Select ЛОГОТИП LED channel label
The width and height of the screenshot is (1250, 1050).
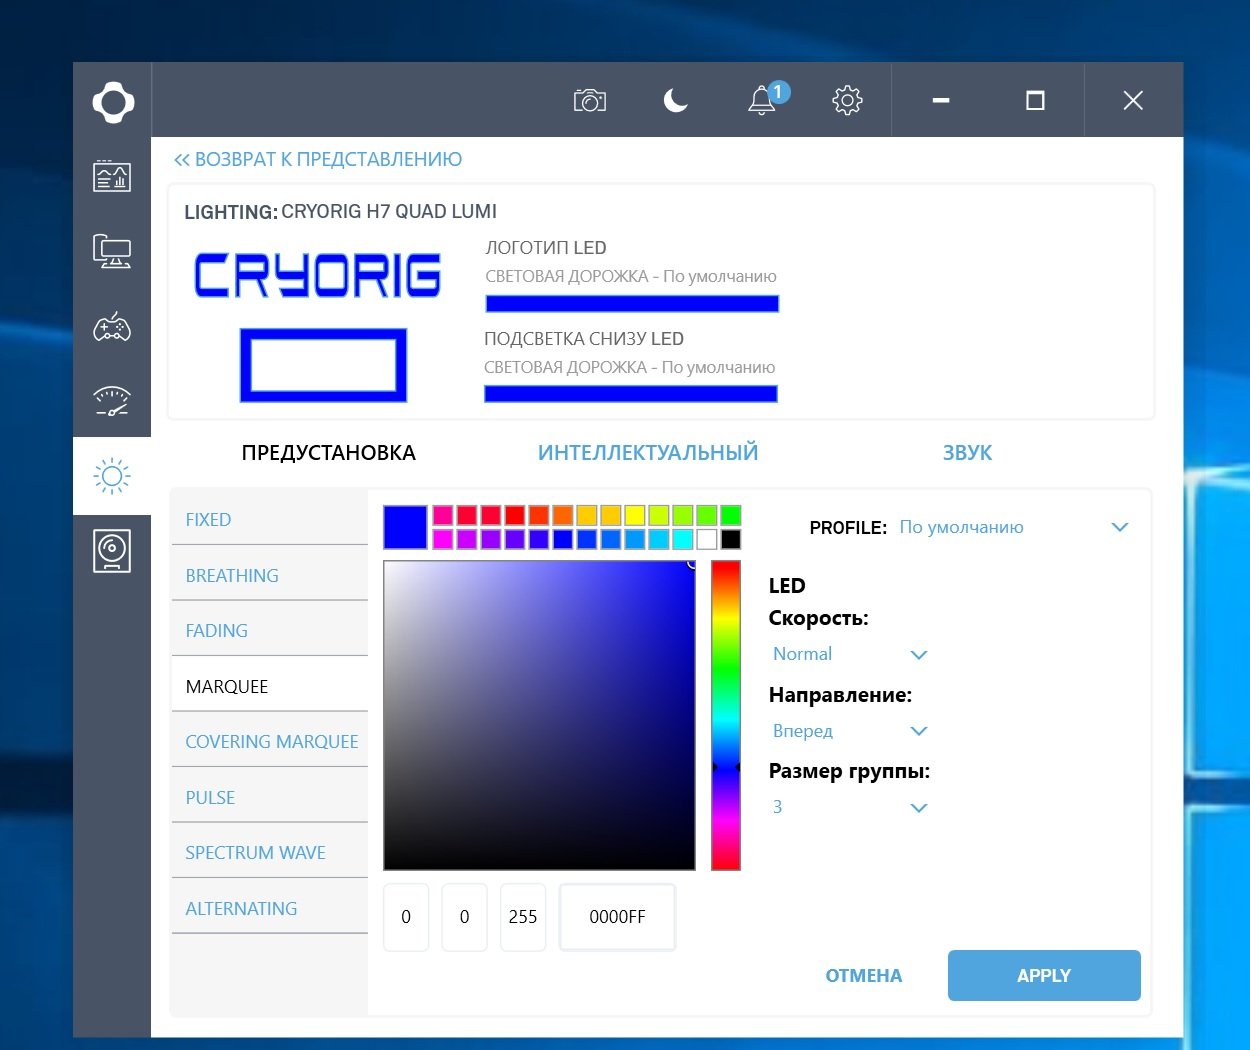click(x=546, y=248)
